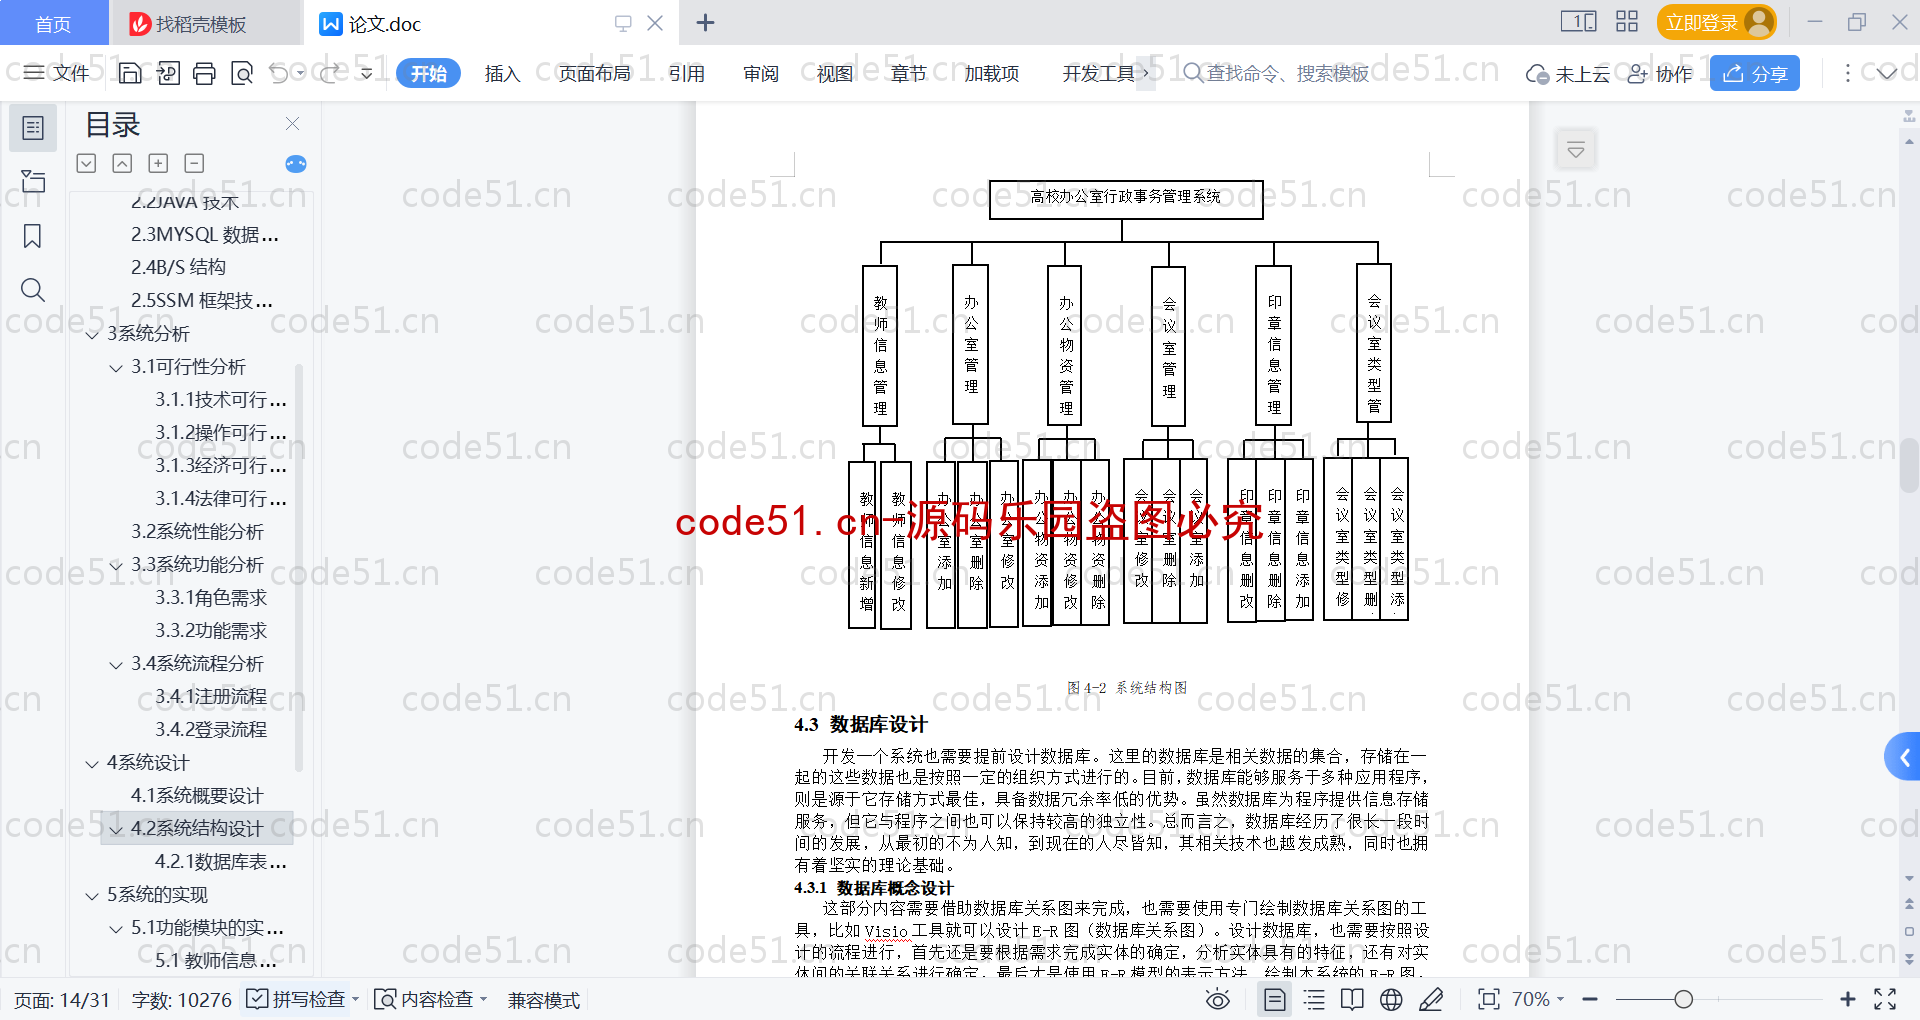Collapse the 3.4系统流程分析 node
Image resolution: width=1920 pixels, height=1020 pixels.
(x=116, y=665)
